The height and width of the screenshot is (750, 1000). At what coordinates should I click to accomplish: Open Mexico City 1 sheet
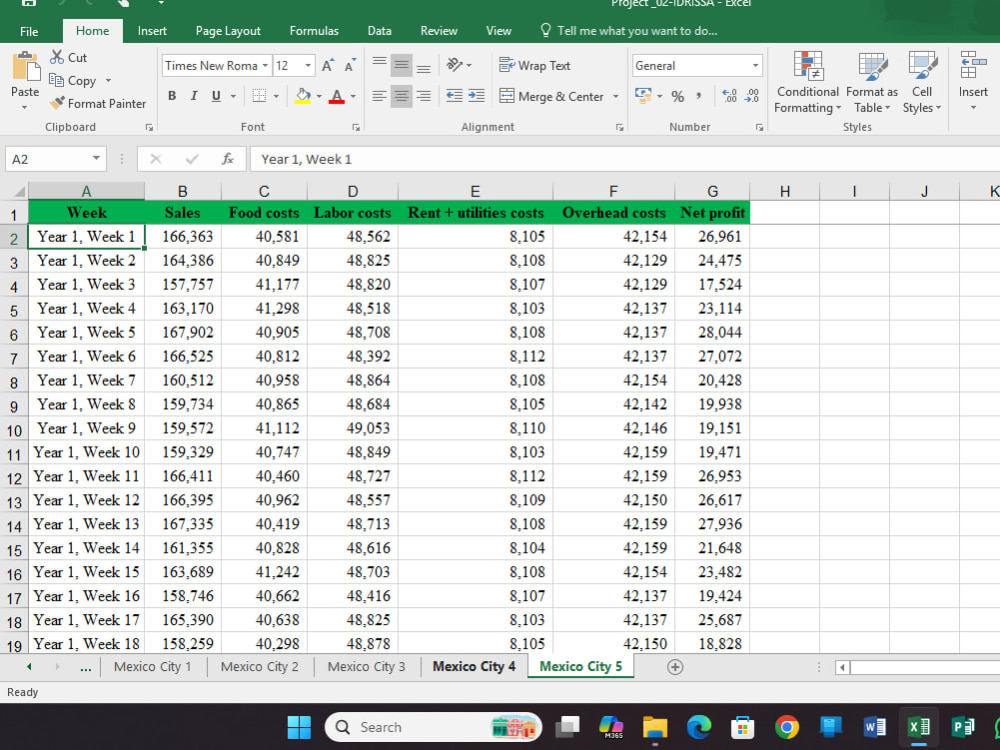(152, 666)
